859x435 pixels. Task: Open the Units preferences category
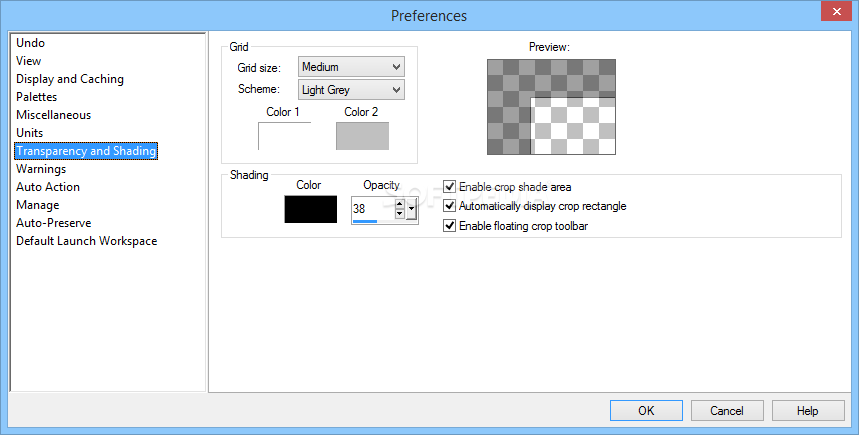[30, 133]
